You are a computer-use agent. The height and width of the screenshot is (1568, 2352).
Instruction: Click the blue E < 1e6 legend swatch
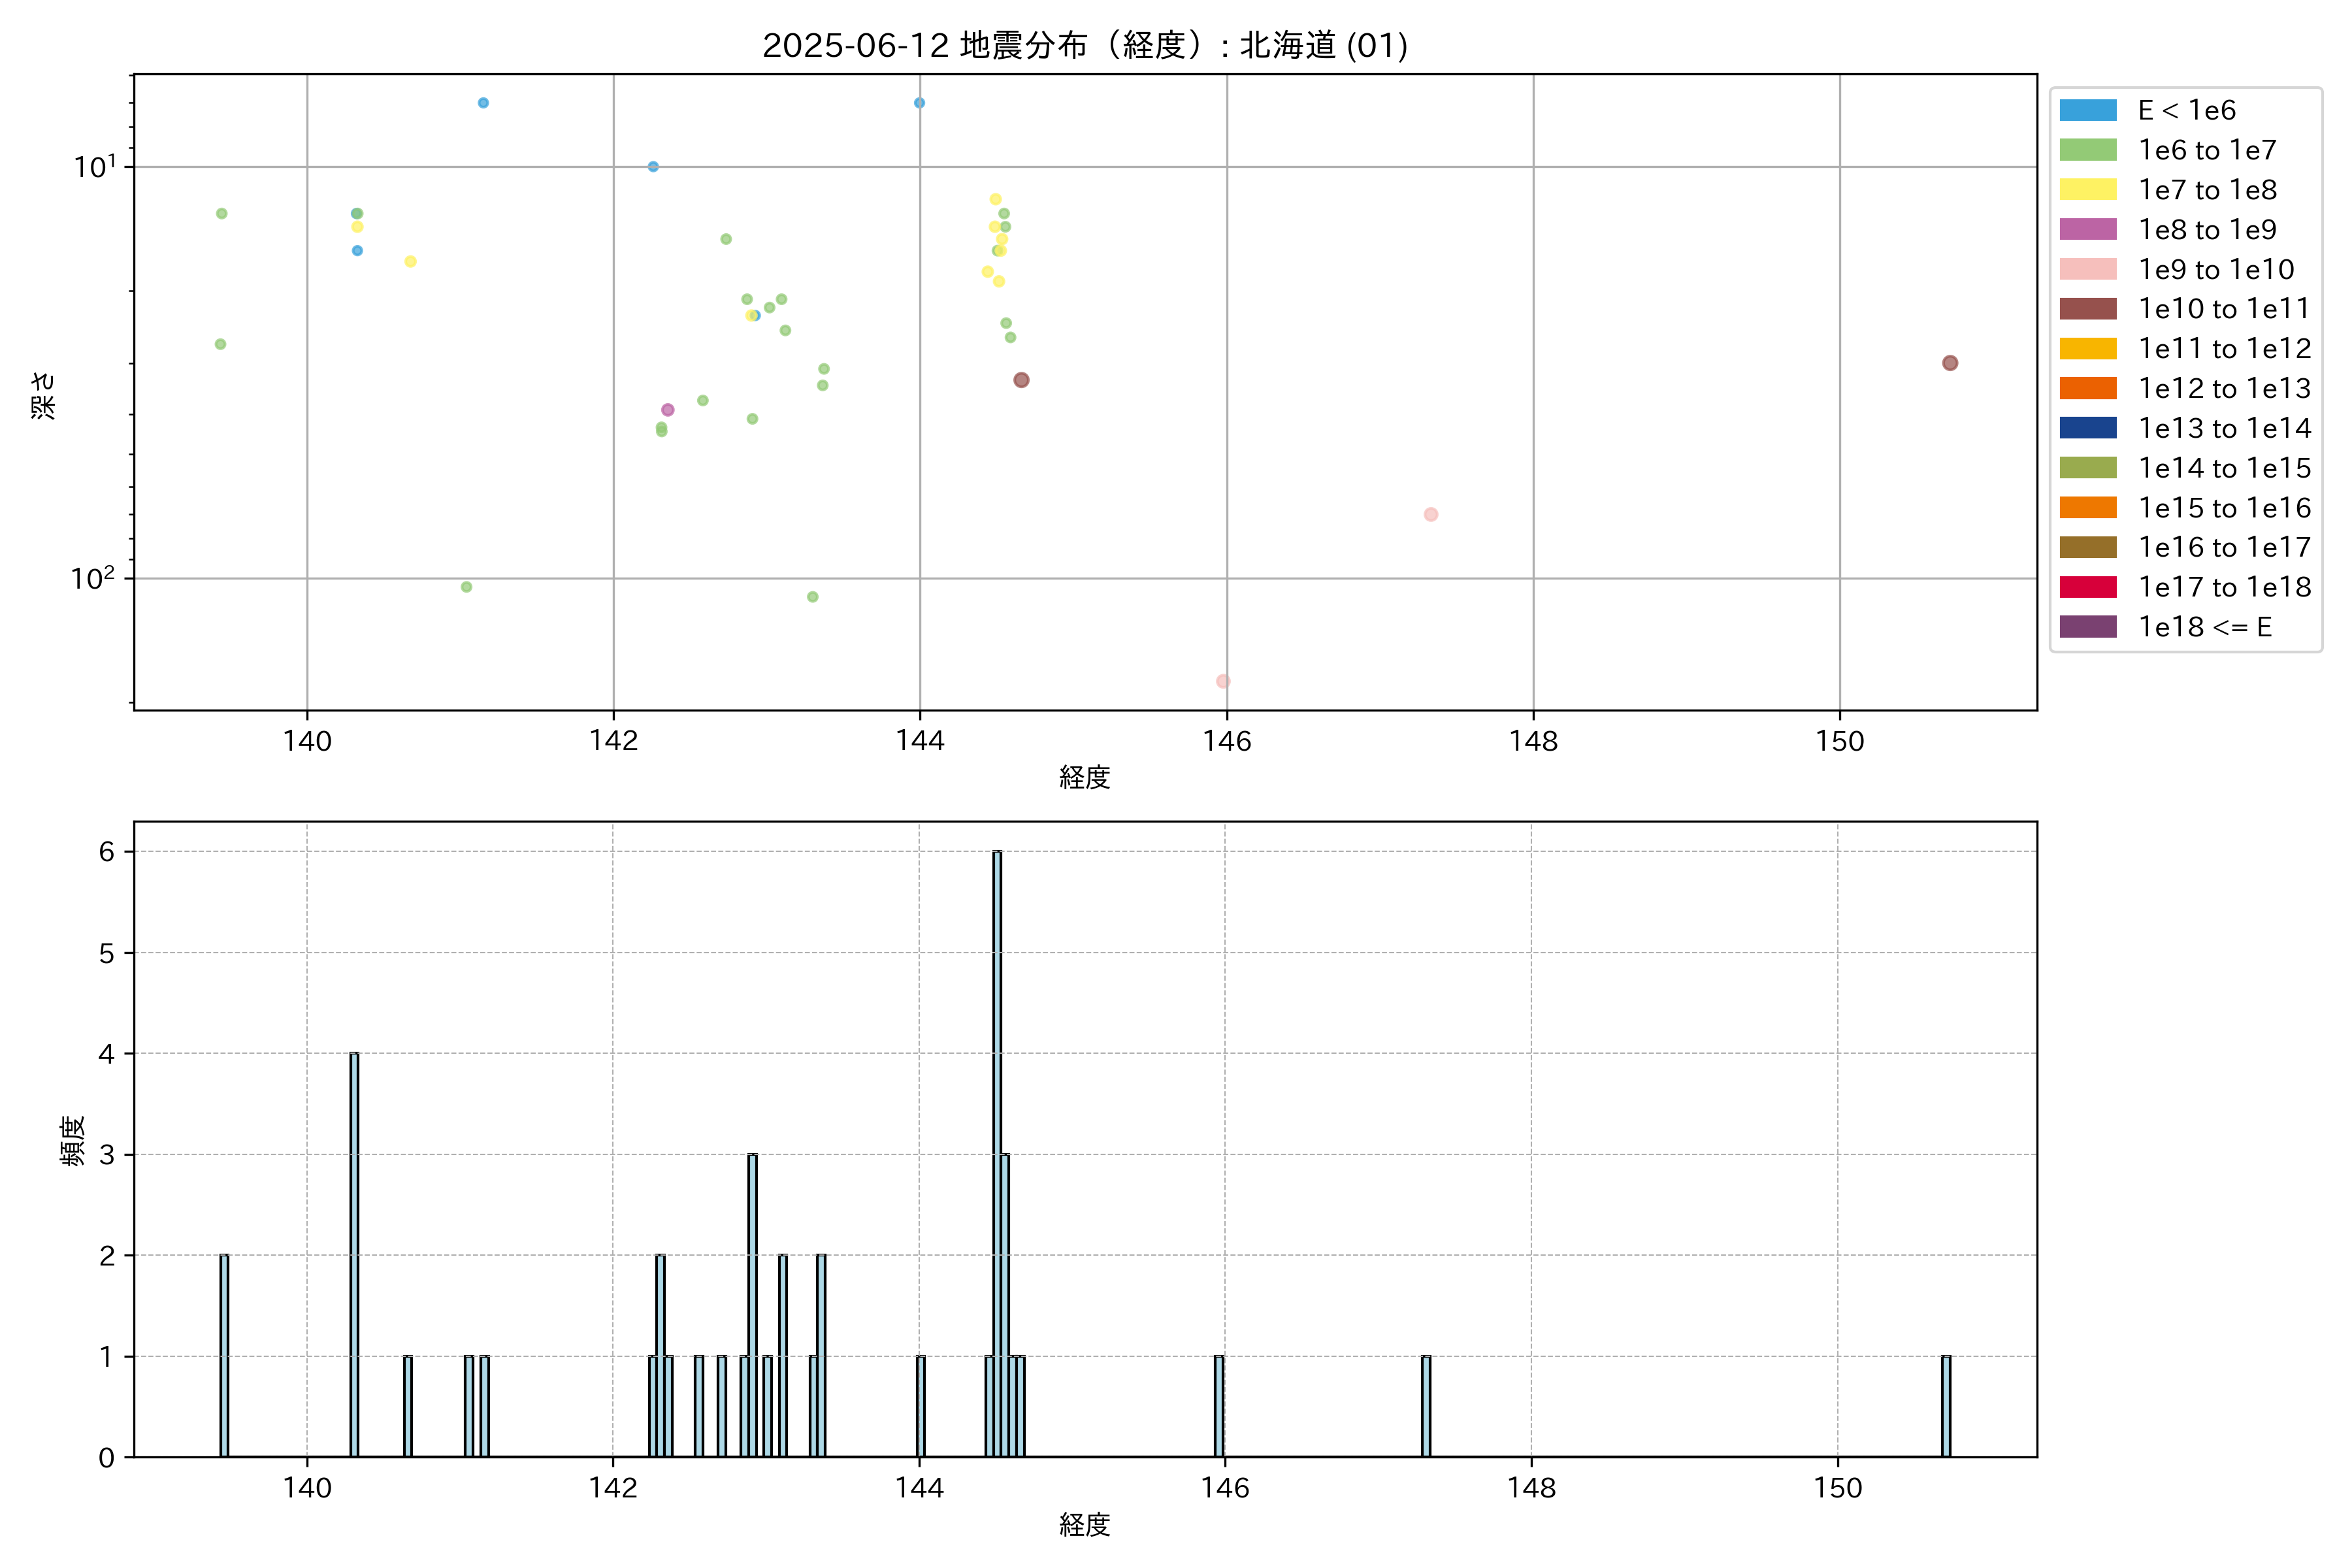pos(2087,110)
